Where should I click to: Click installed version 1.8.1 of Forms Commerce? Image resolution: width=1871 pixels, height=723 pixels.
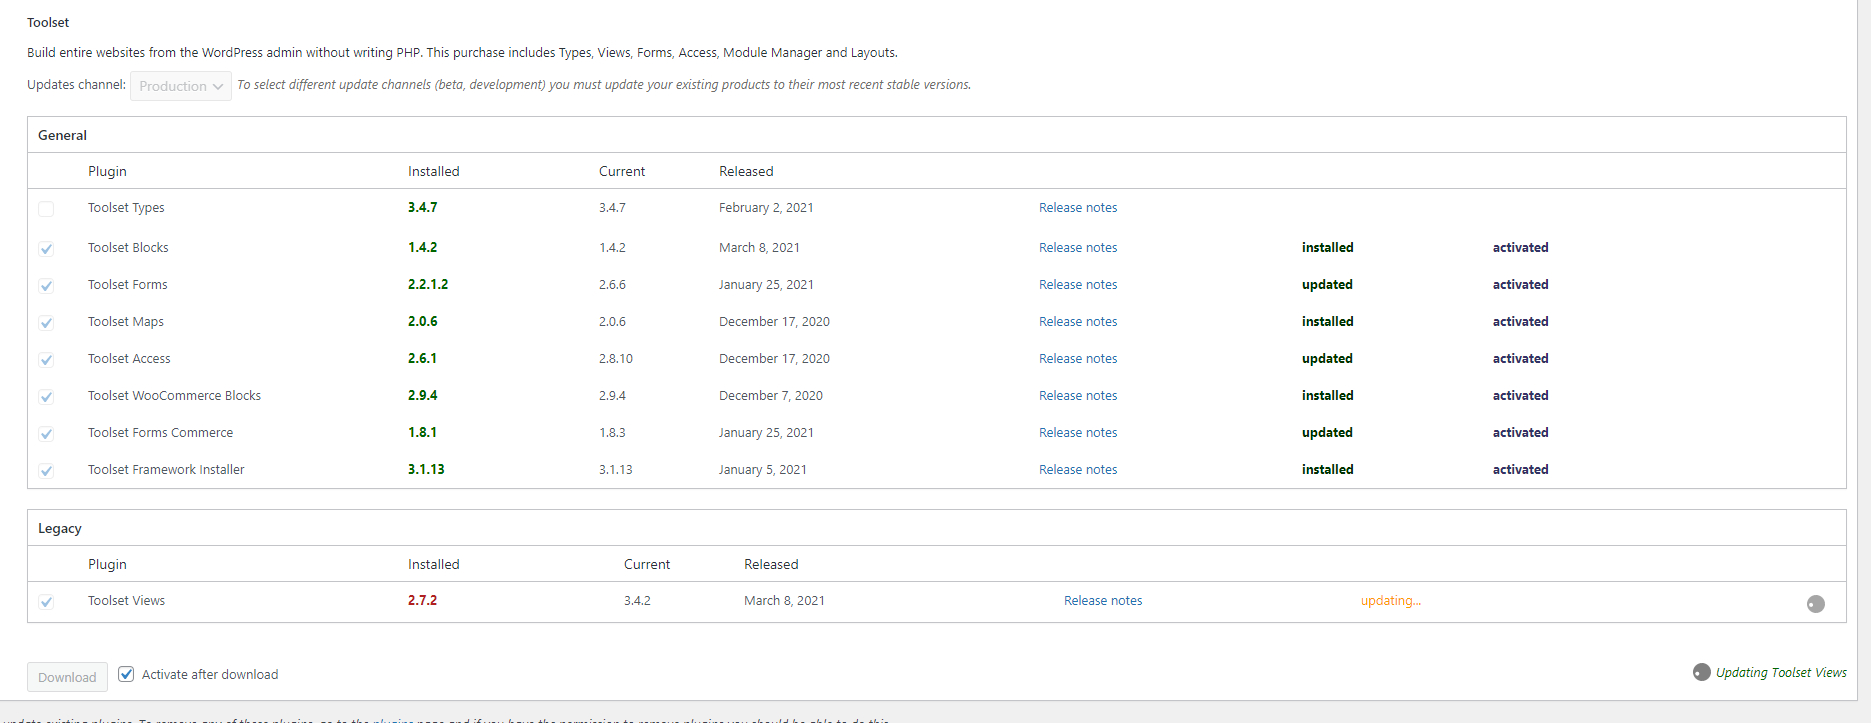click(422, 433)
